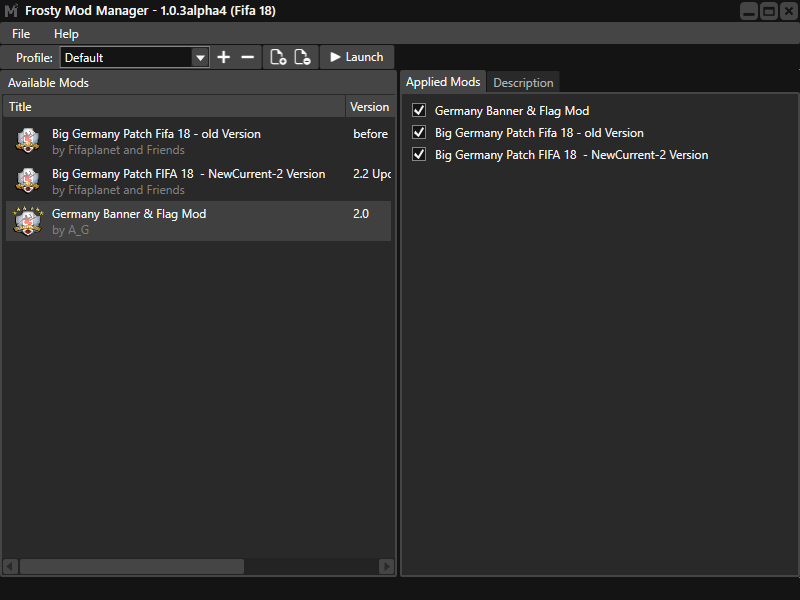Click the Title column header
The image size is (800, 600).
point(174,107)
